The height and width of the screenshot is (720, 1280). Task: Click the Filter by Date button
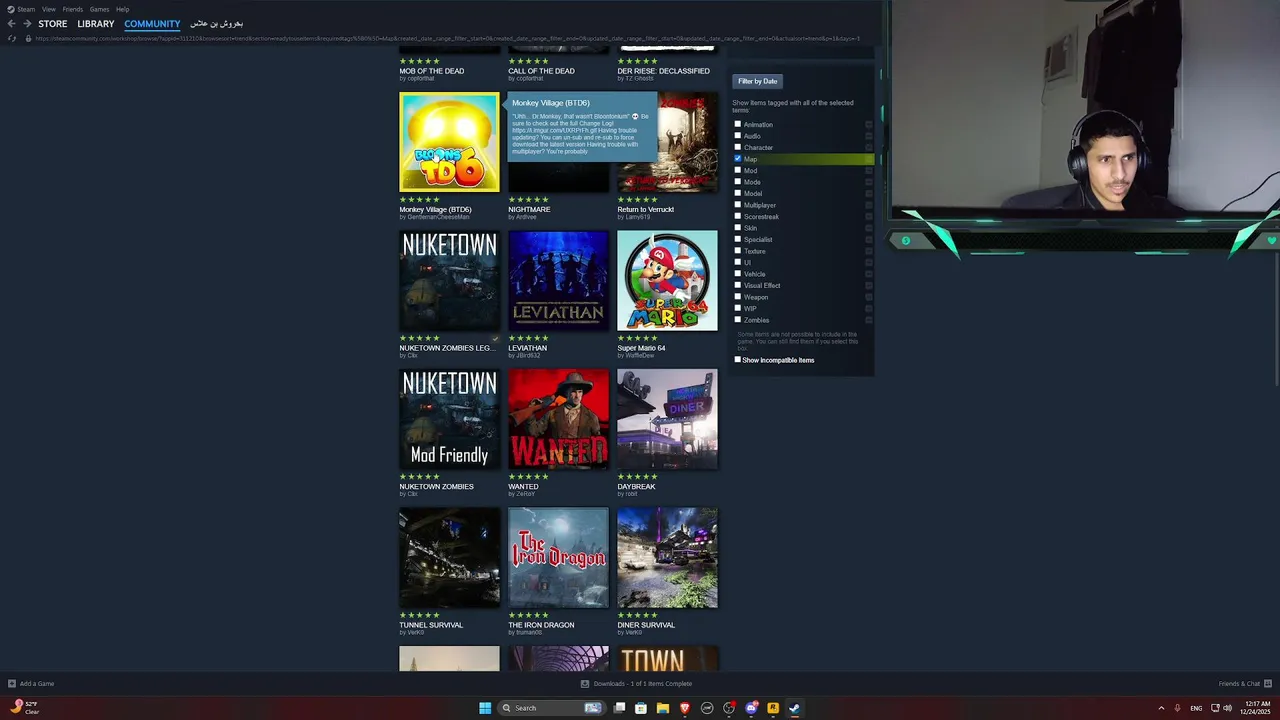coord(758,81)
